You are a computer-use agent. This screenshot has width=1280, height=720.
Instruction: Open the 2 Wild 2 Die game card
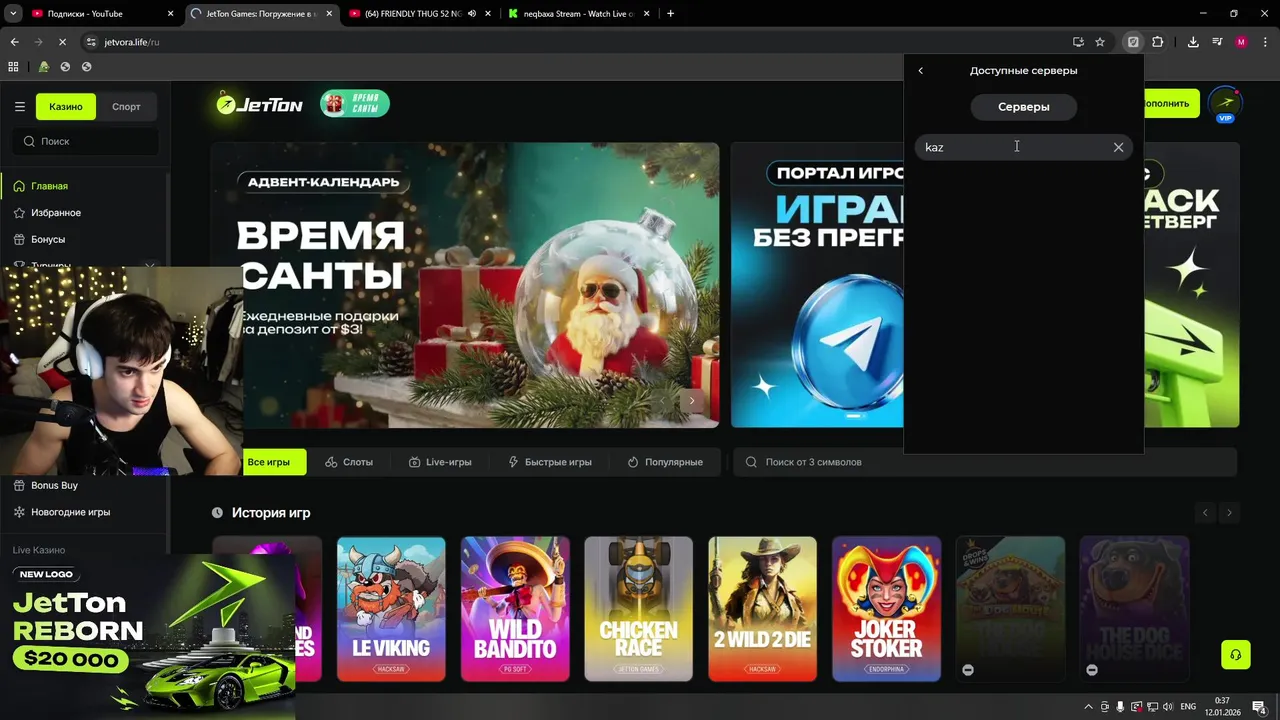763,609
